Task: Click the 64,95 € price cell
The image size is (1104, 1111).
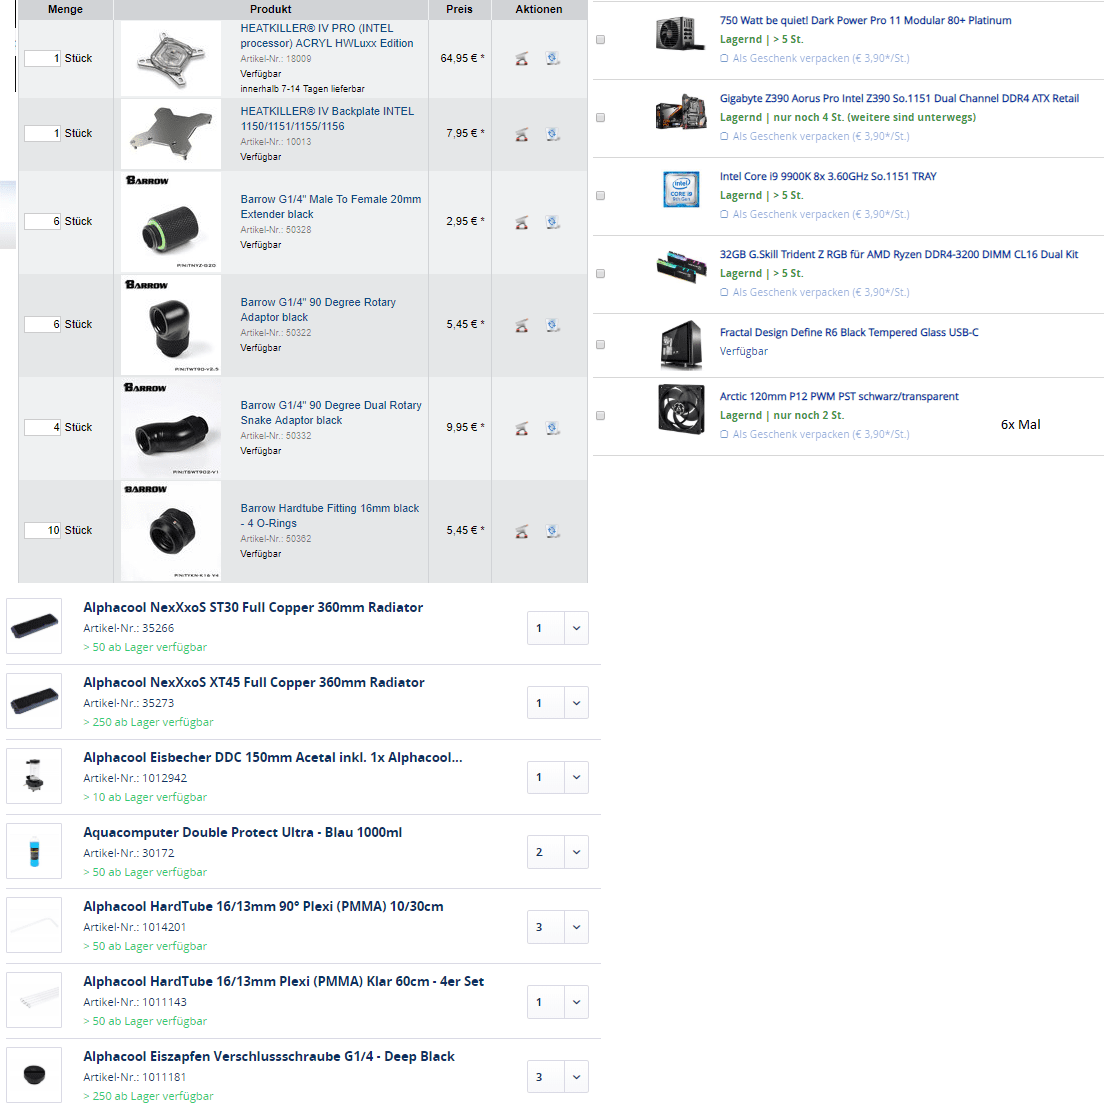Action: (462, 58)
